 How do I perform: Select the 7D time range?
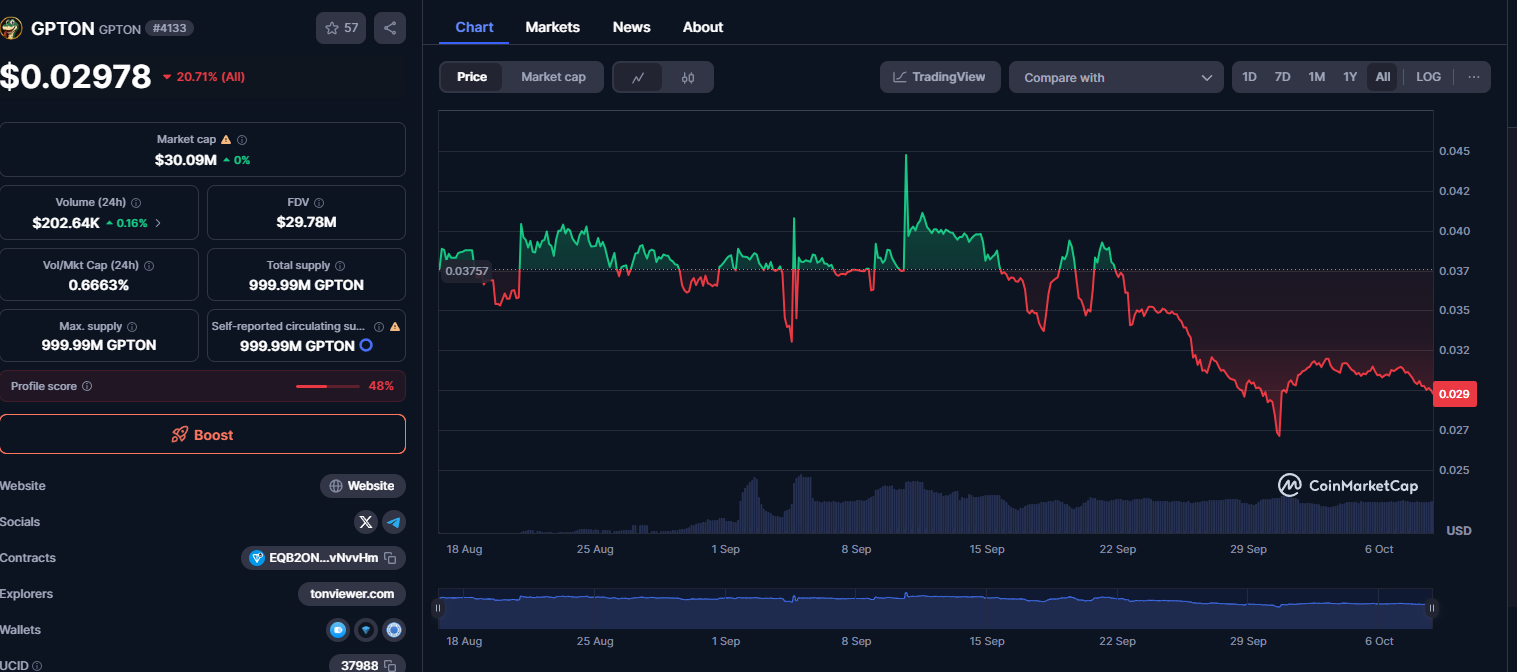(1282, 77)
